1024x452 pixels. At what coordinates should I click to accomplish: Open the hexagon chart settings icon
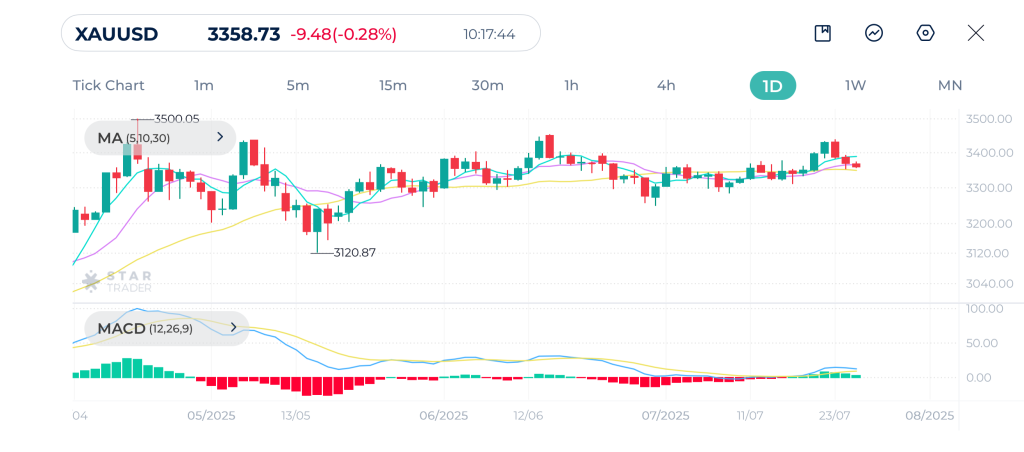click(x=925, y=33)
